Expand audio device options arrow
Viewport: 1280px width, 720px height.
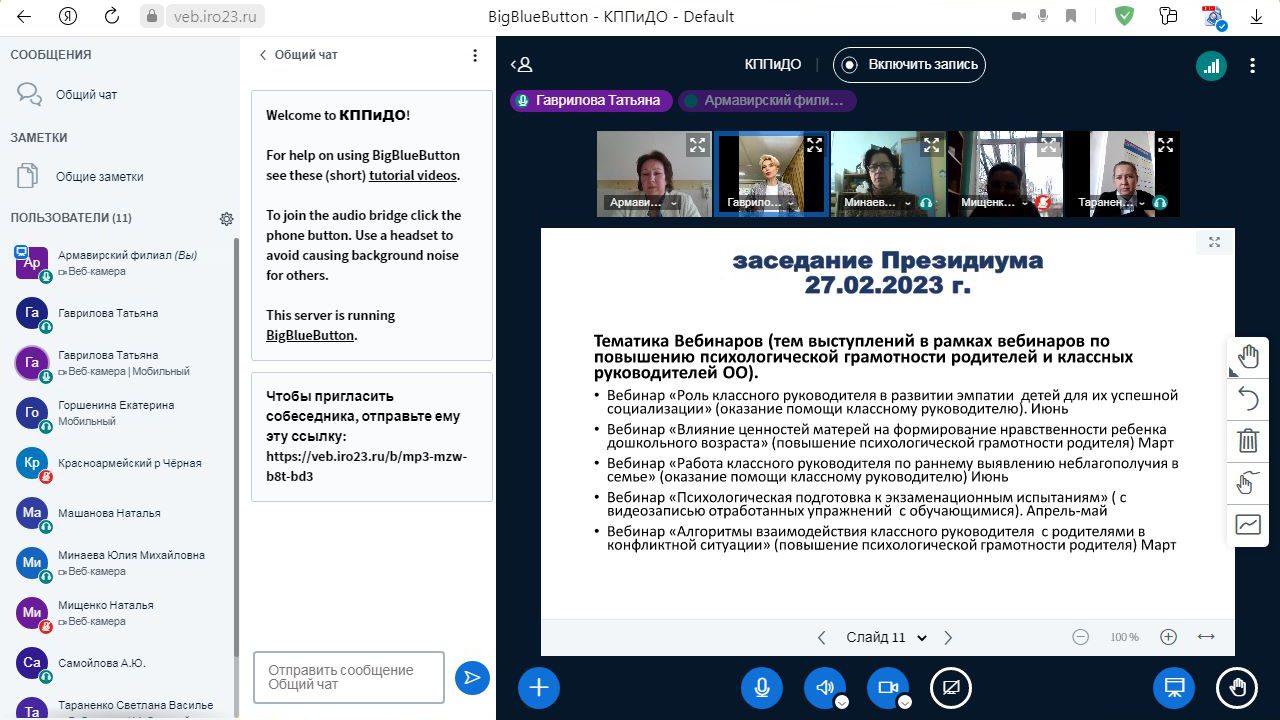(x=842, y=702)
